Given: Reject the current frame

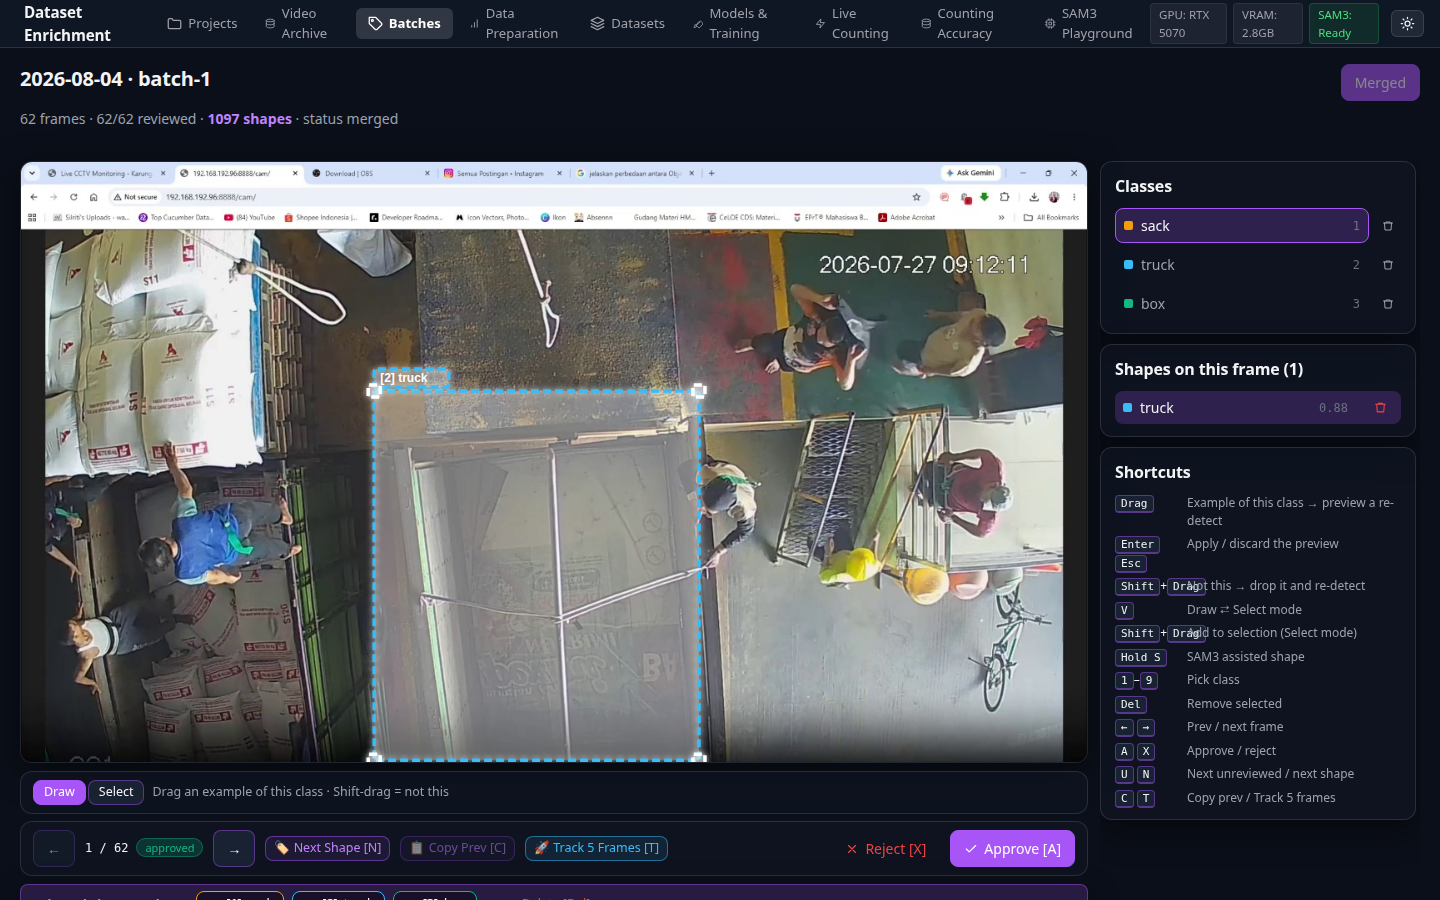Looking at the screenshot, I should point(886,849).
